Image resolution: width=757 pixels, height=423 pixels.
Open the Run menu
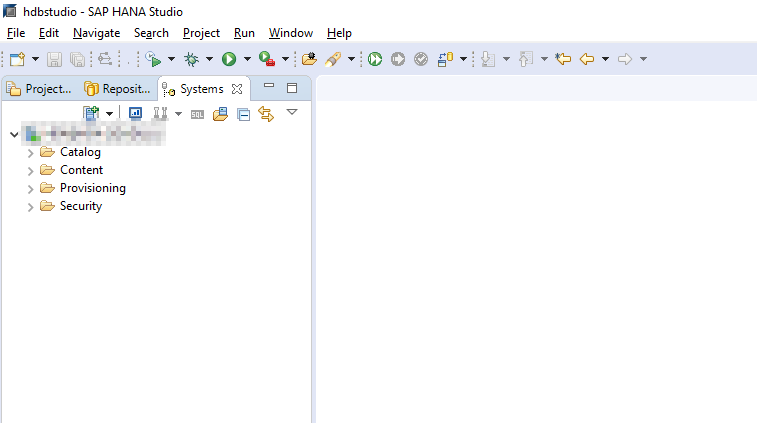pyautogui.click(x=244, y=33)
